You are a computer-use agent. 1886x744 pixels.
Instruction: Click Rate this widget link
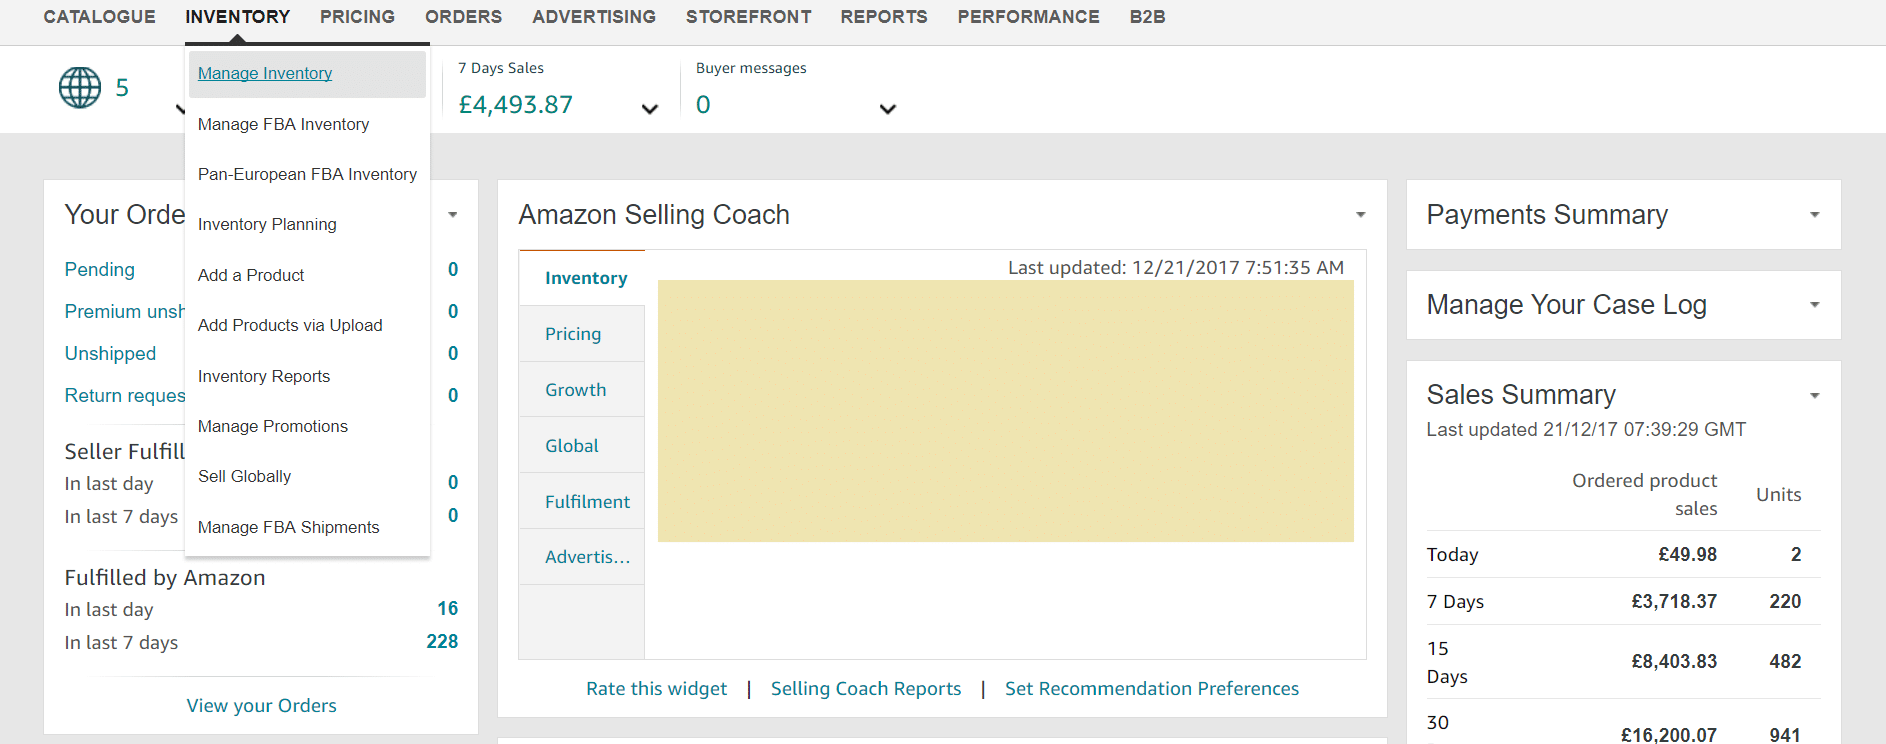click(656, 689)
